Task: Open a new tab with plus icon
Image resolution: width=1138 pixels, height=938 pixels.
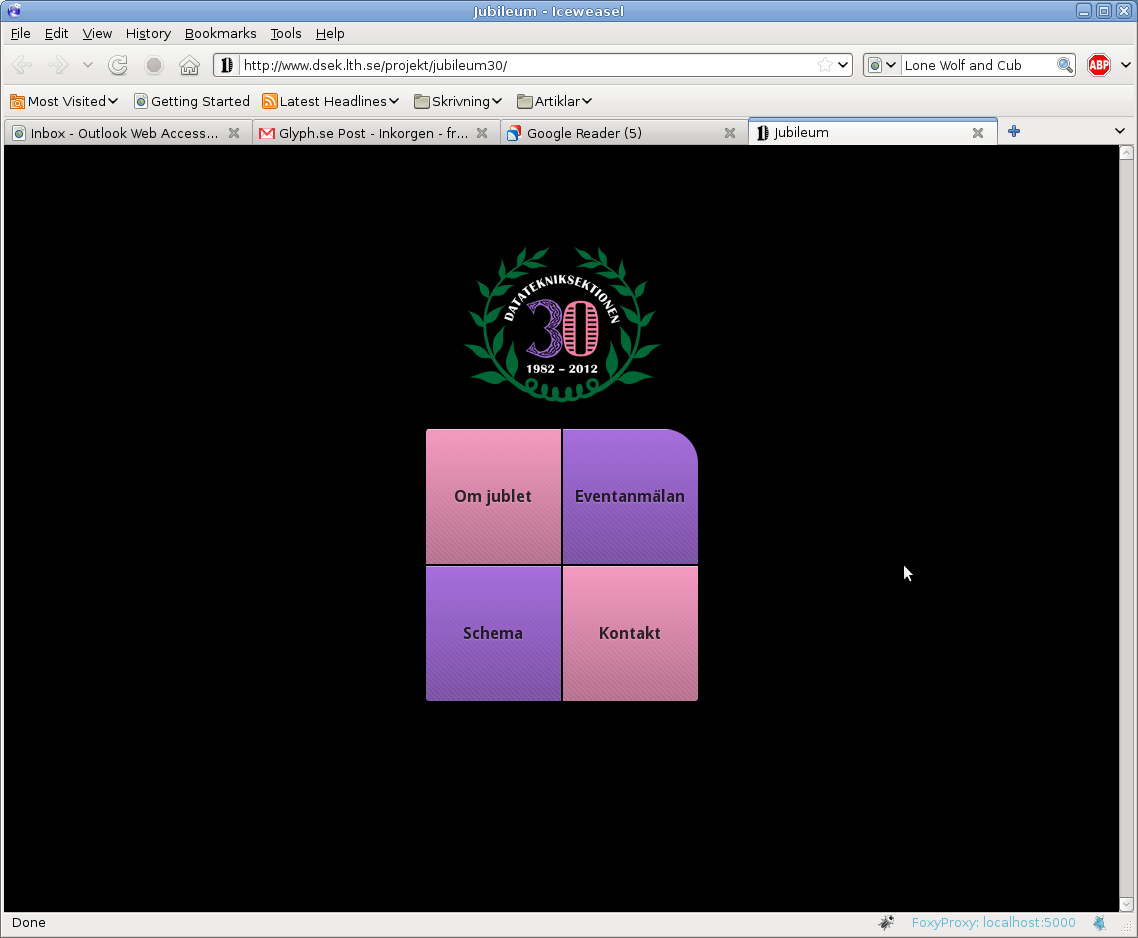Action: [x=1014, y=131]
